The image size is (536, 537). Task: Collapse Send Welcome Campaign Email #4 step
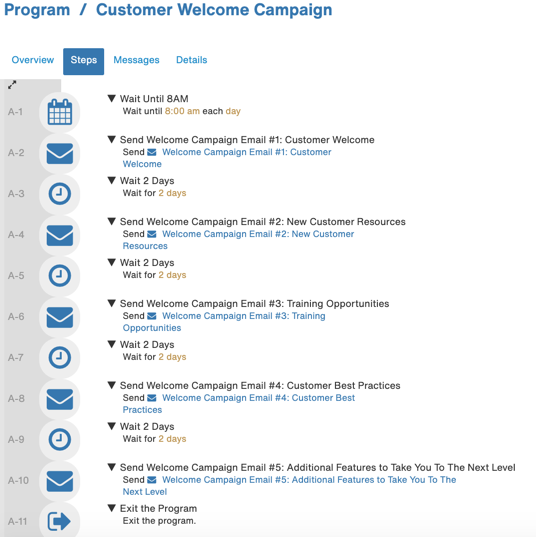point(111,385)
